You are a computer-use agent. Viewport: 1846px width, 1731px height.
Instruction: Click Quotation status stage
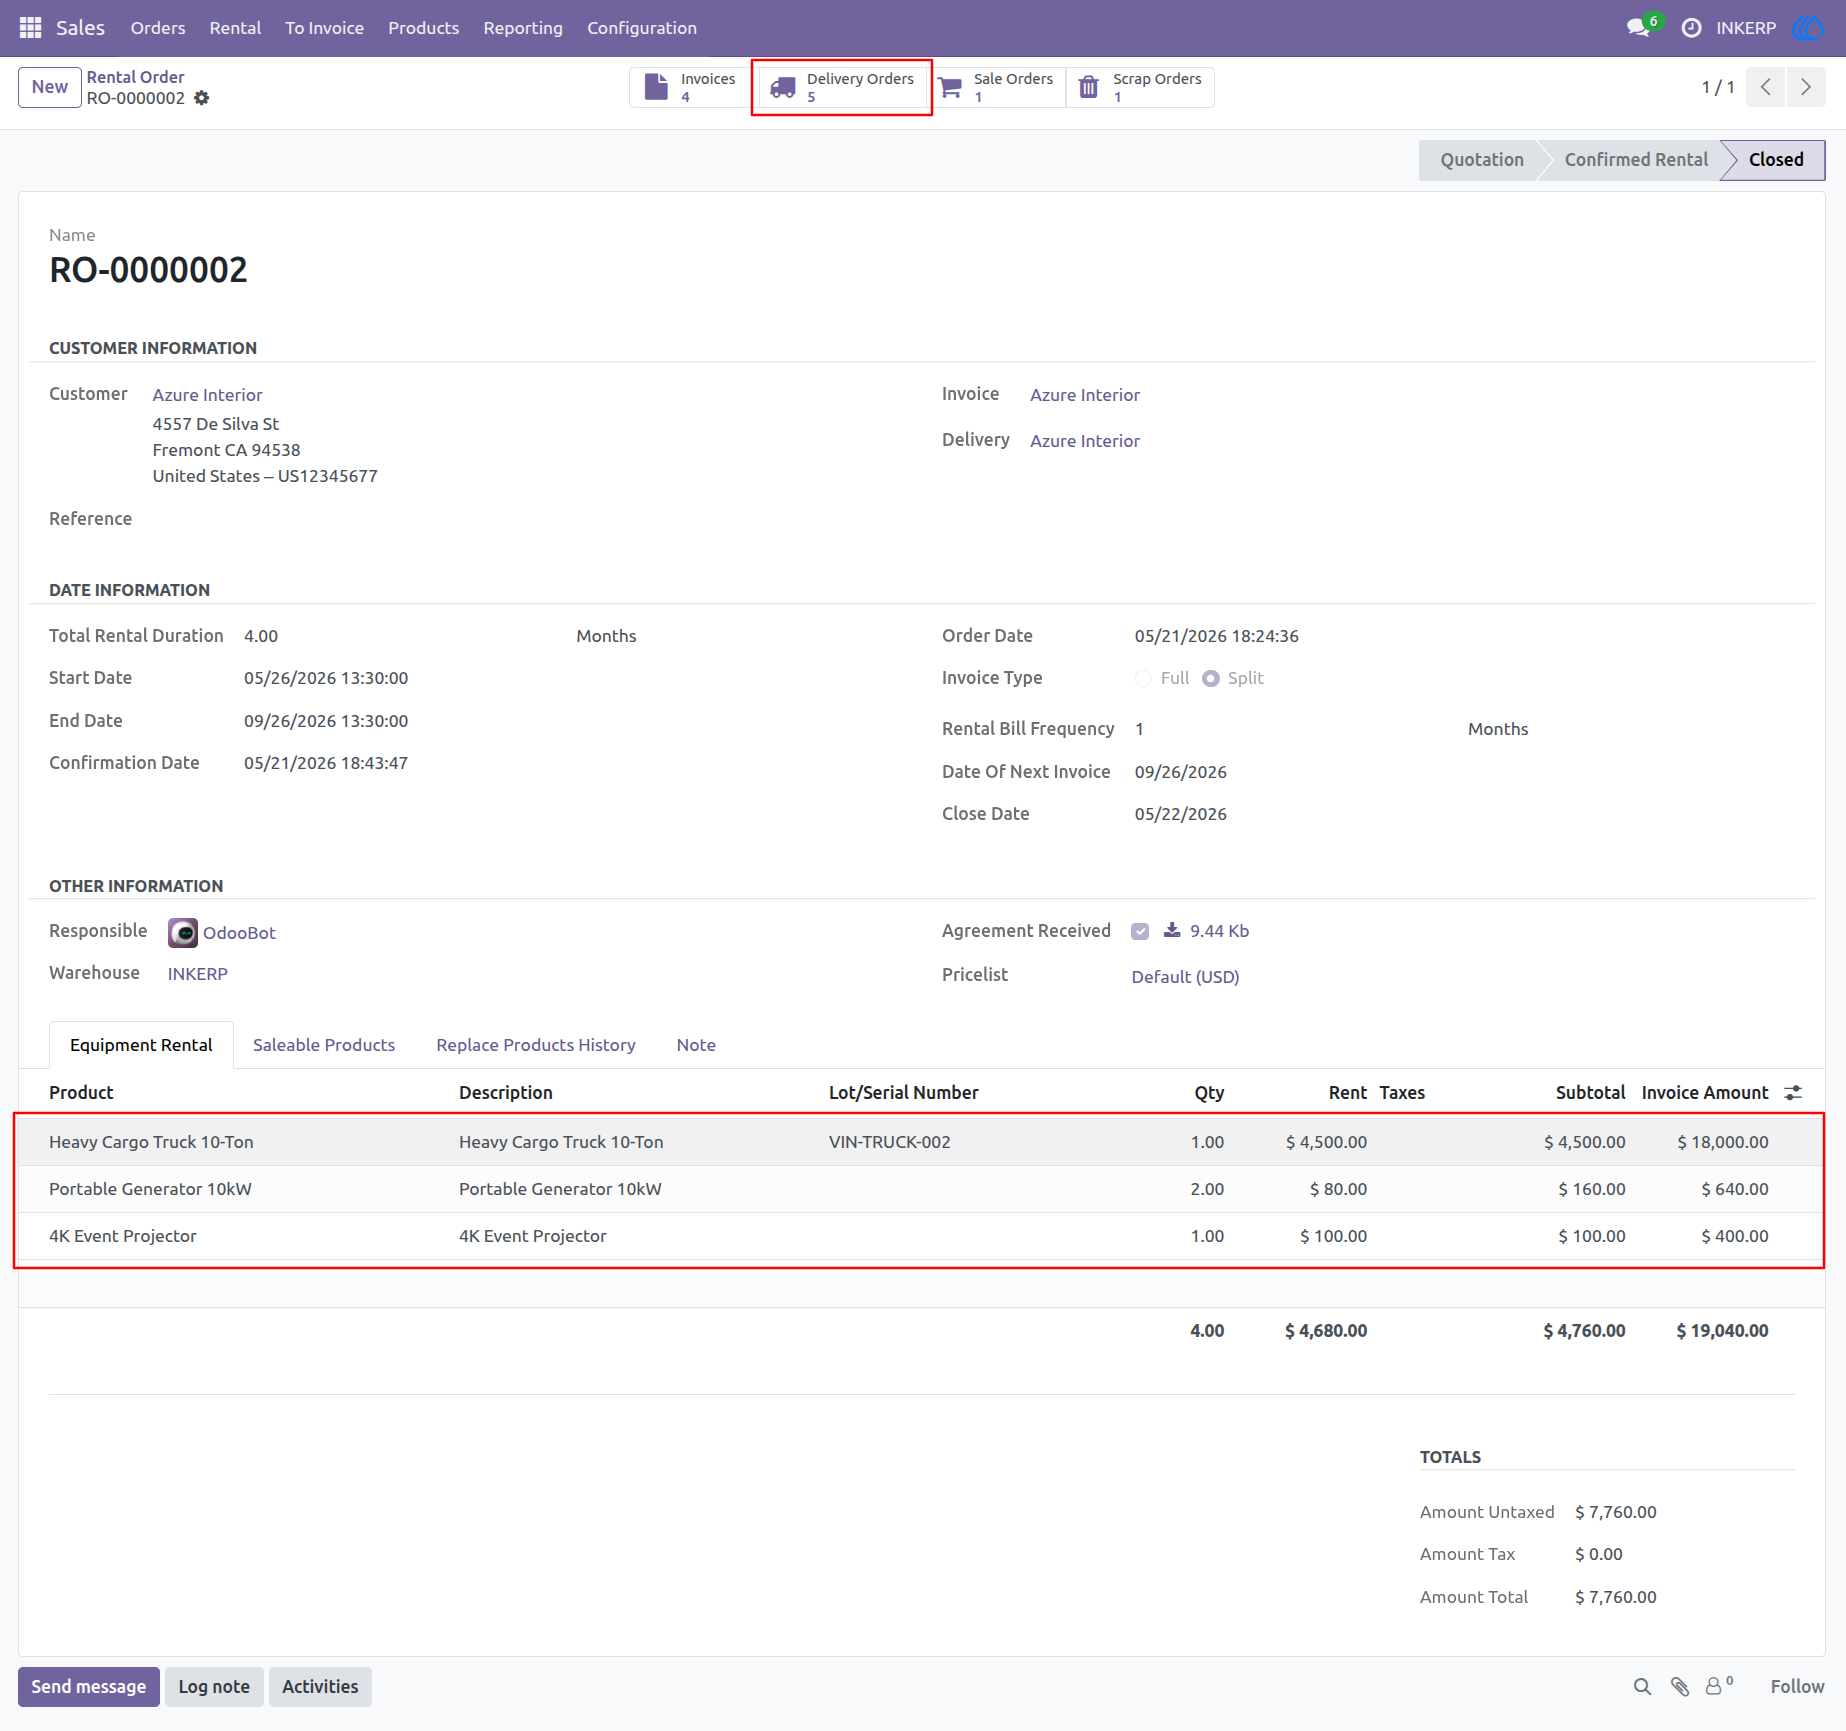tap(1482, 160)
